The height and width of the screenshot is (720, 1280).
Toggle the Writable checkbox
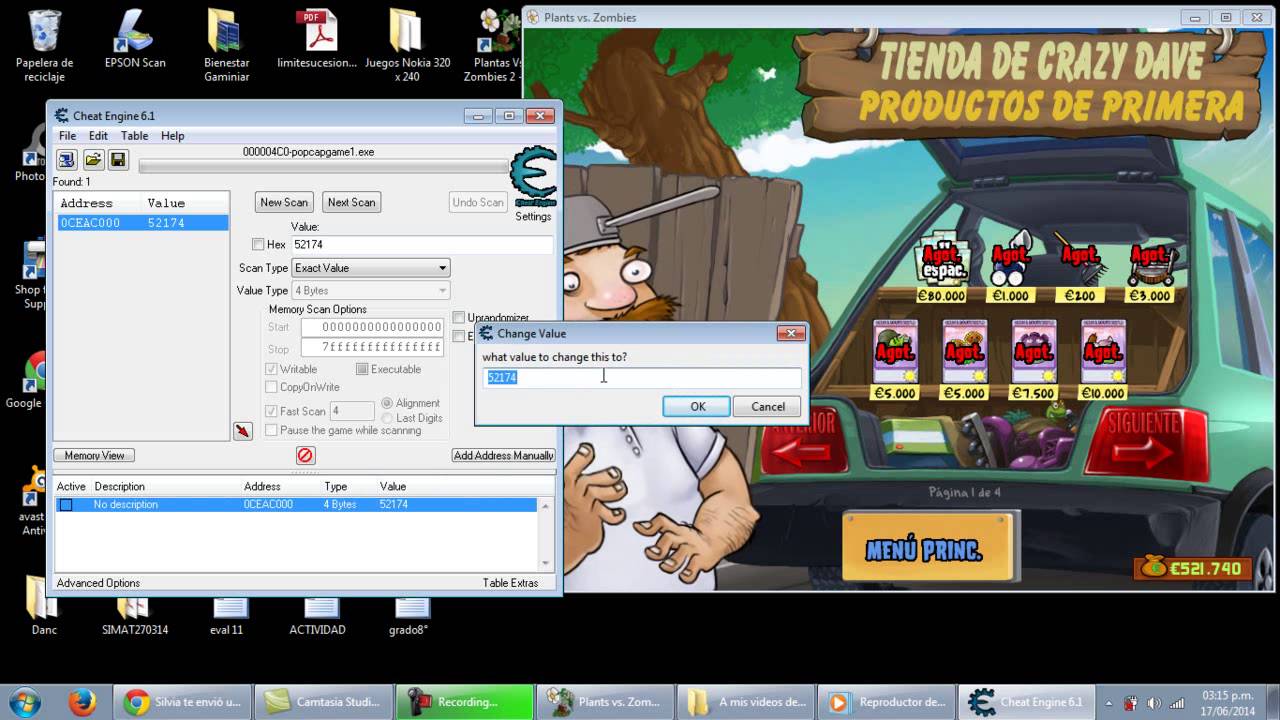tap(271, 369)
